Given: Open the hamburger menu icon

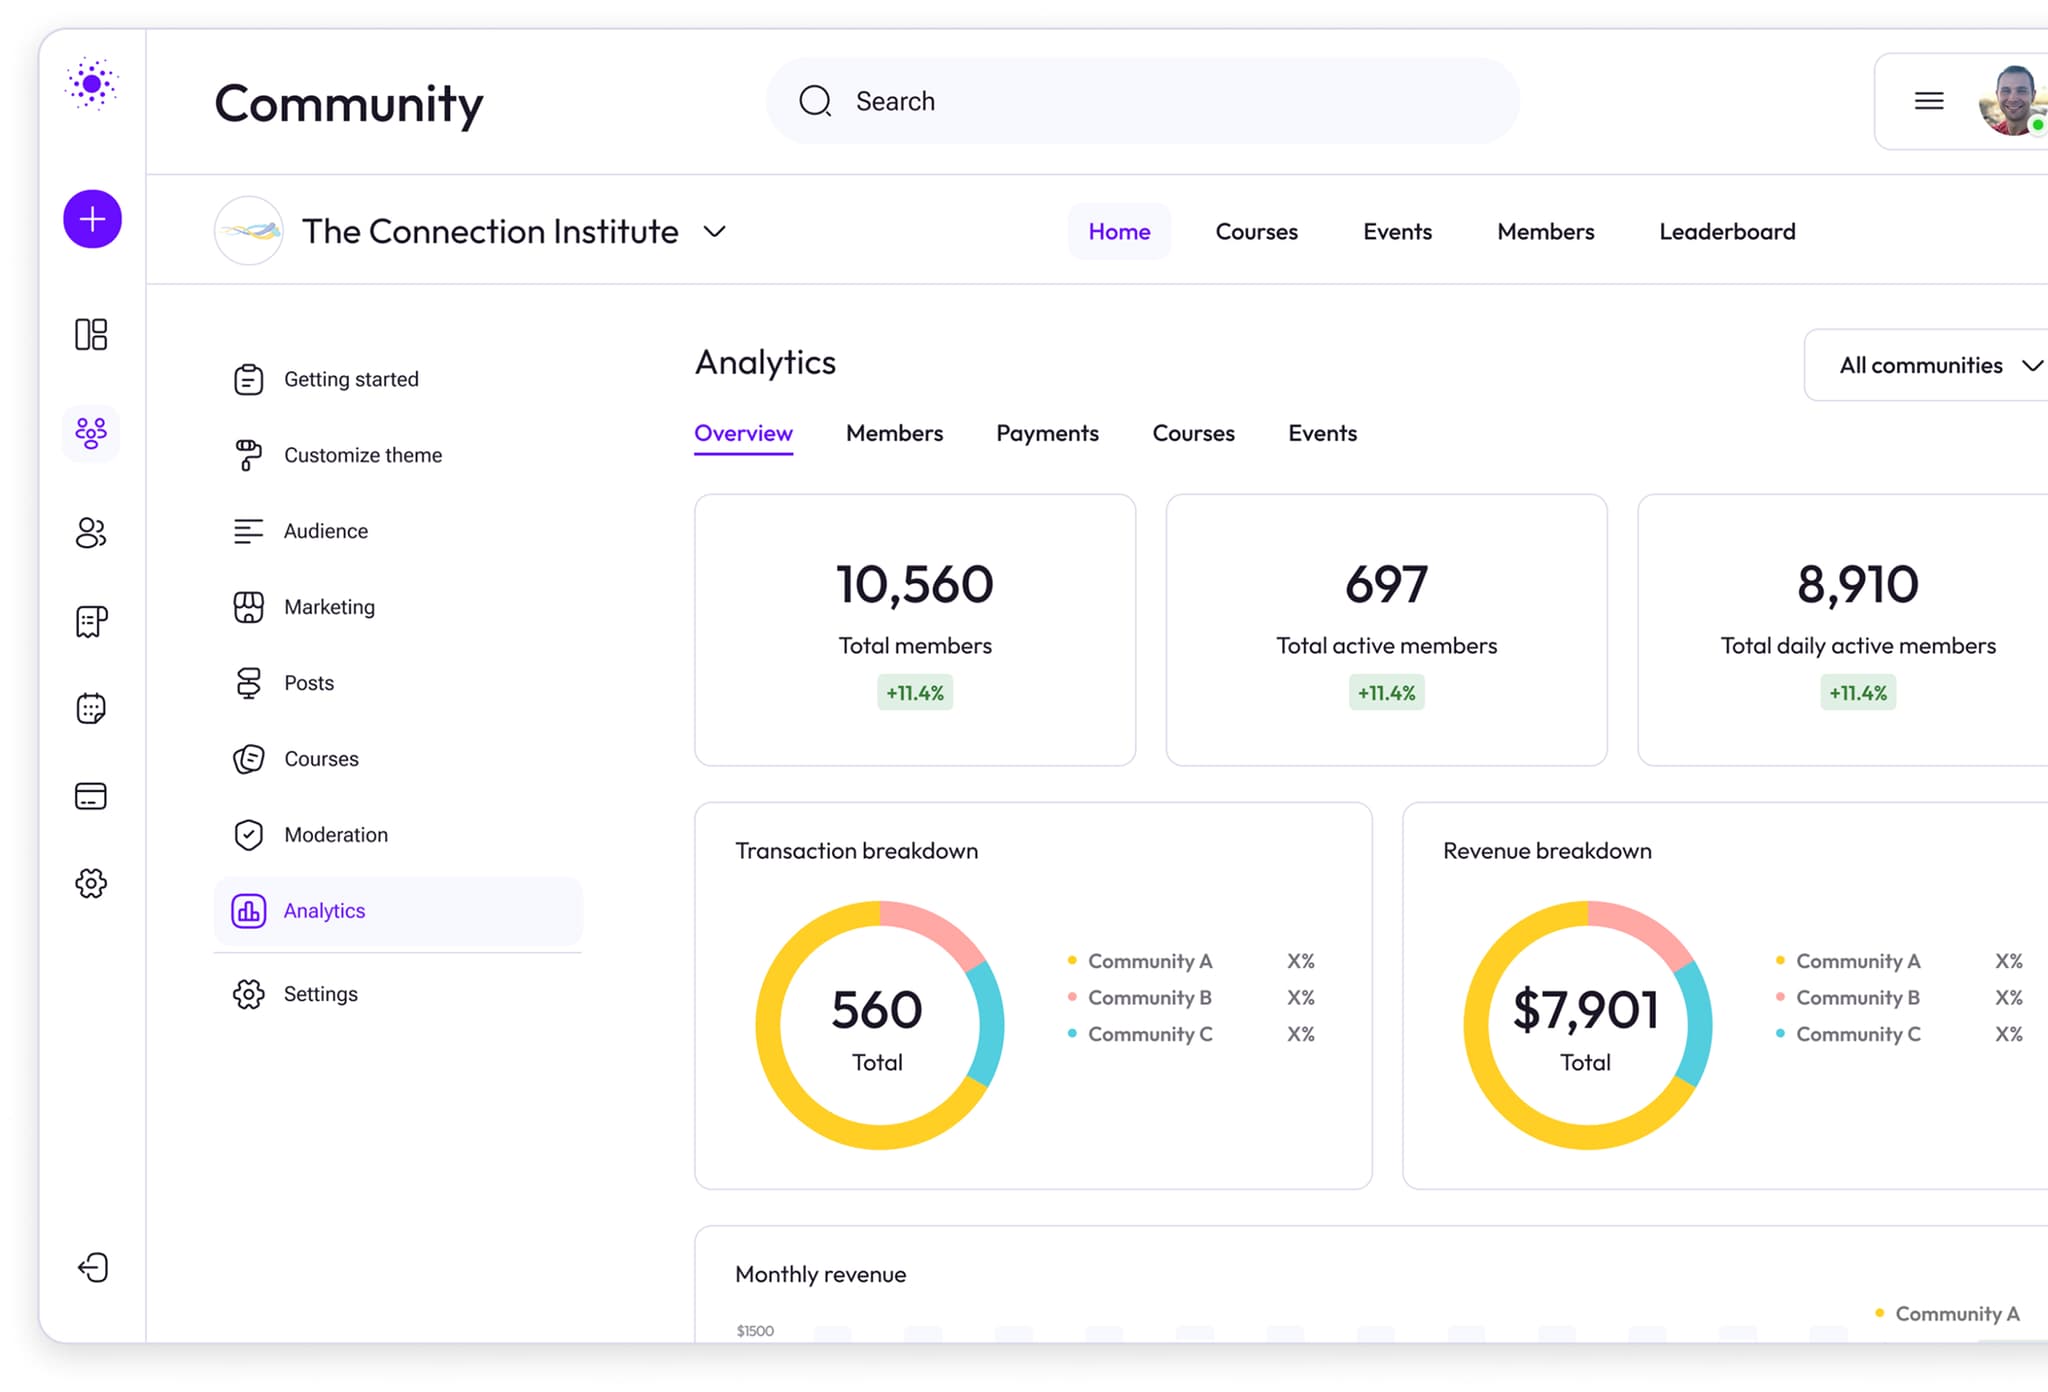Looking at the screenshot, I should coord(1929,101).
